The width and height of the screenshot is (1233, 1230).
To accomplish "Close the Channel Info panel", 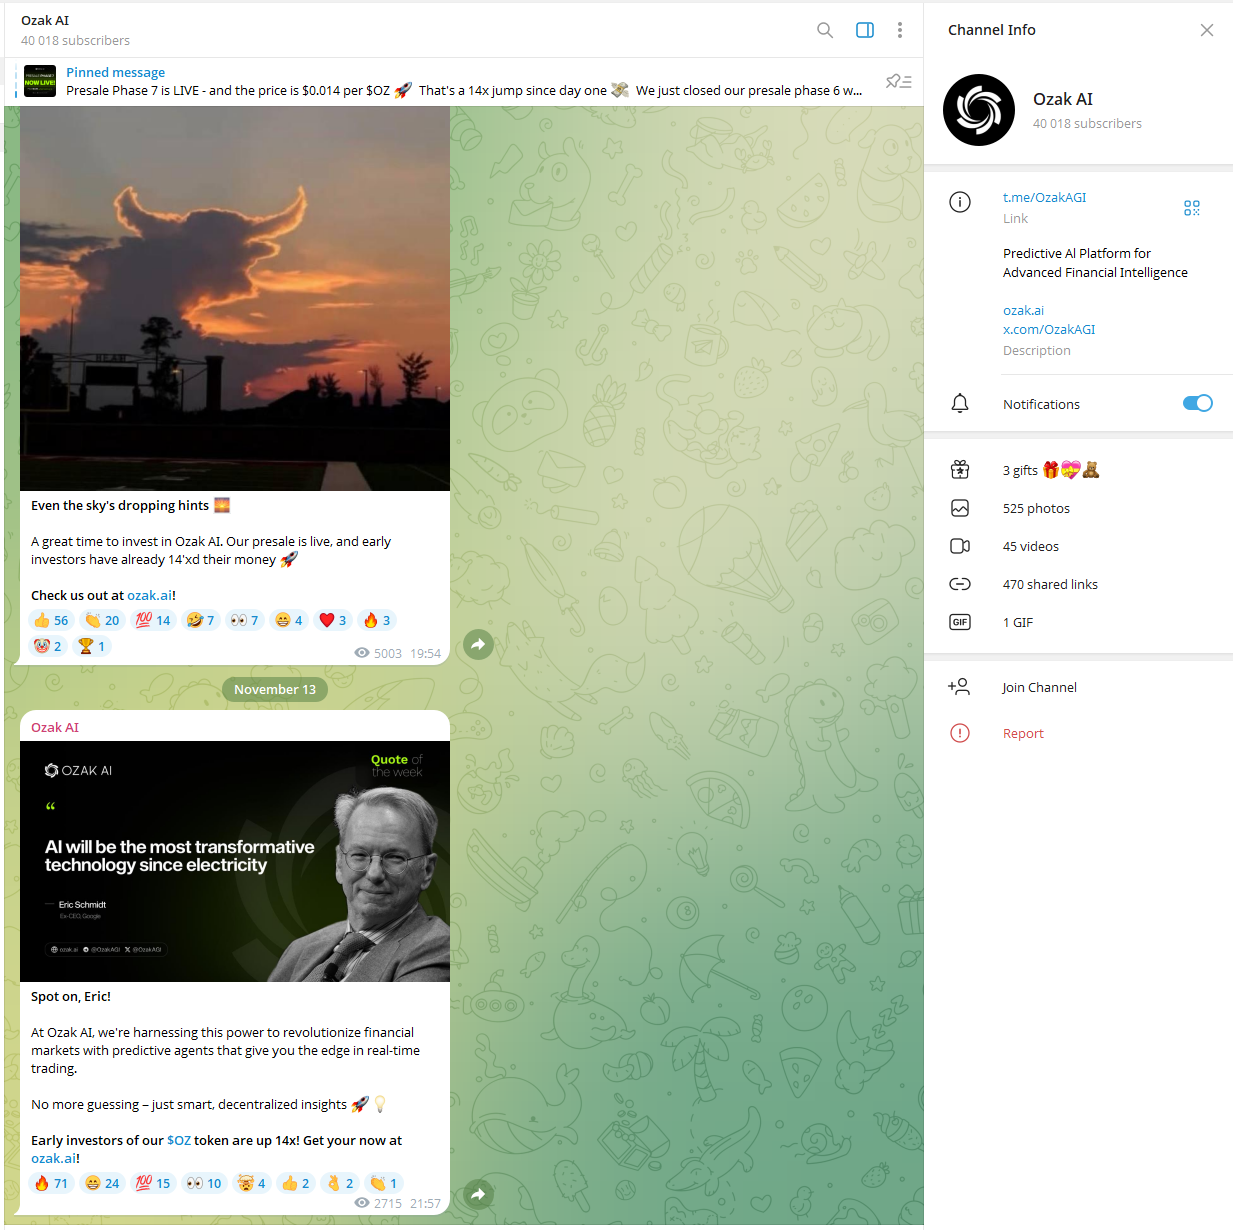I will [x=1207, y=30].
